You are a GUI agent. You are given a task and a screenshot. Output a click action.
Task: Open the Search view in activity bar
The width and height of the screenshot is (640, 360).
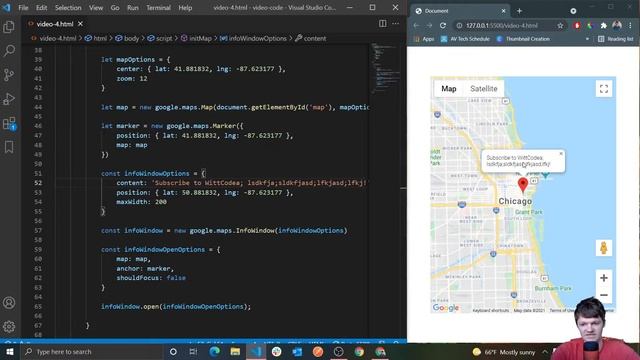pos(9,51)
